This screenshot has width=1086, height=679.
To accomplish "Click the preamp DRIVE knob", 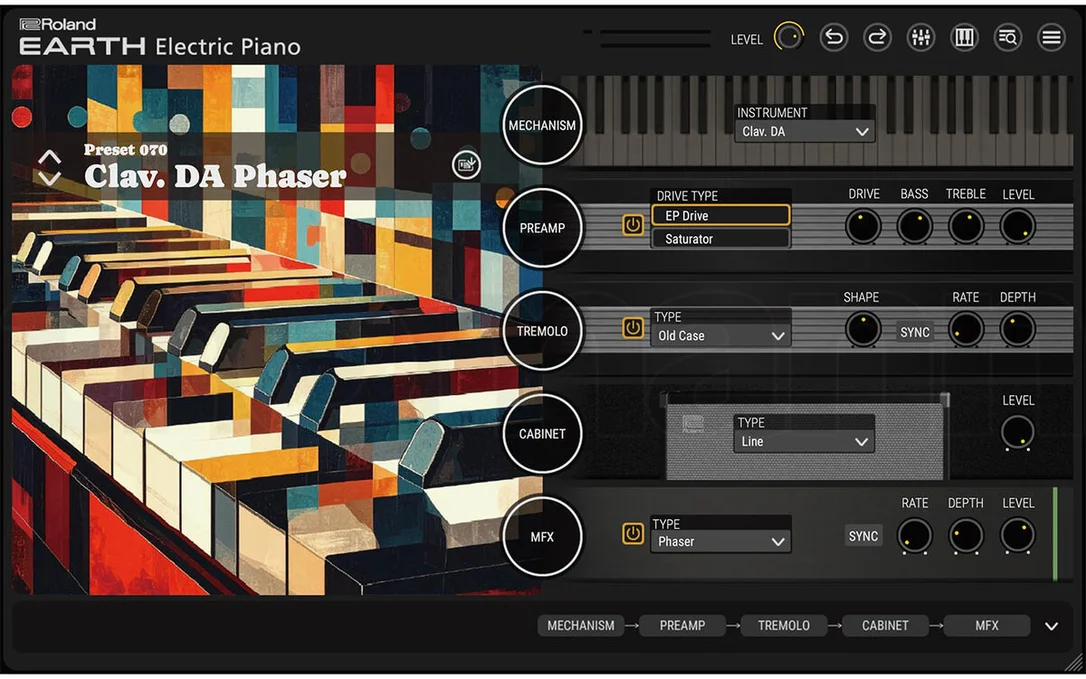I will [863, 227].
